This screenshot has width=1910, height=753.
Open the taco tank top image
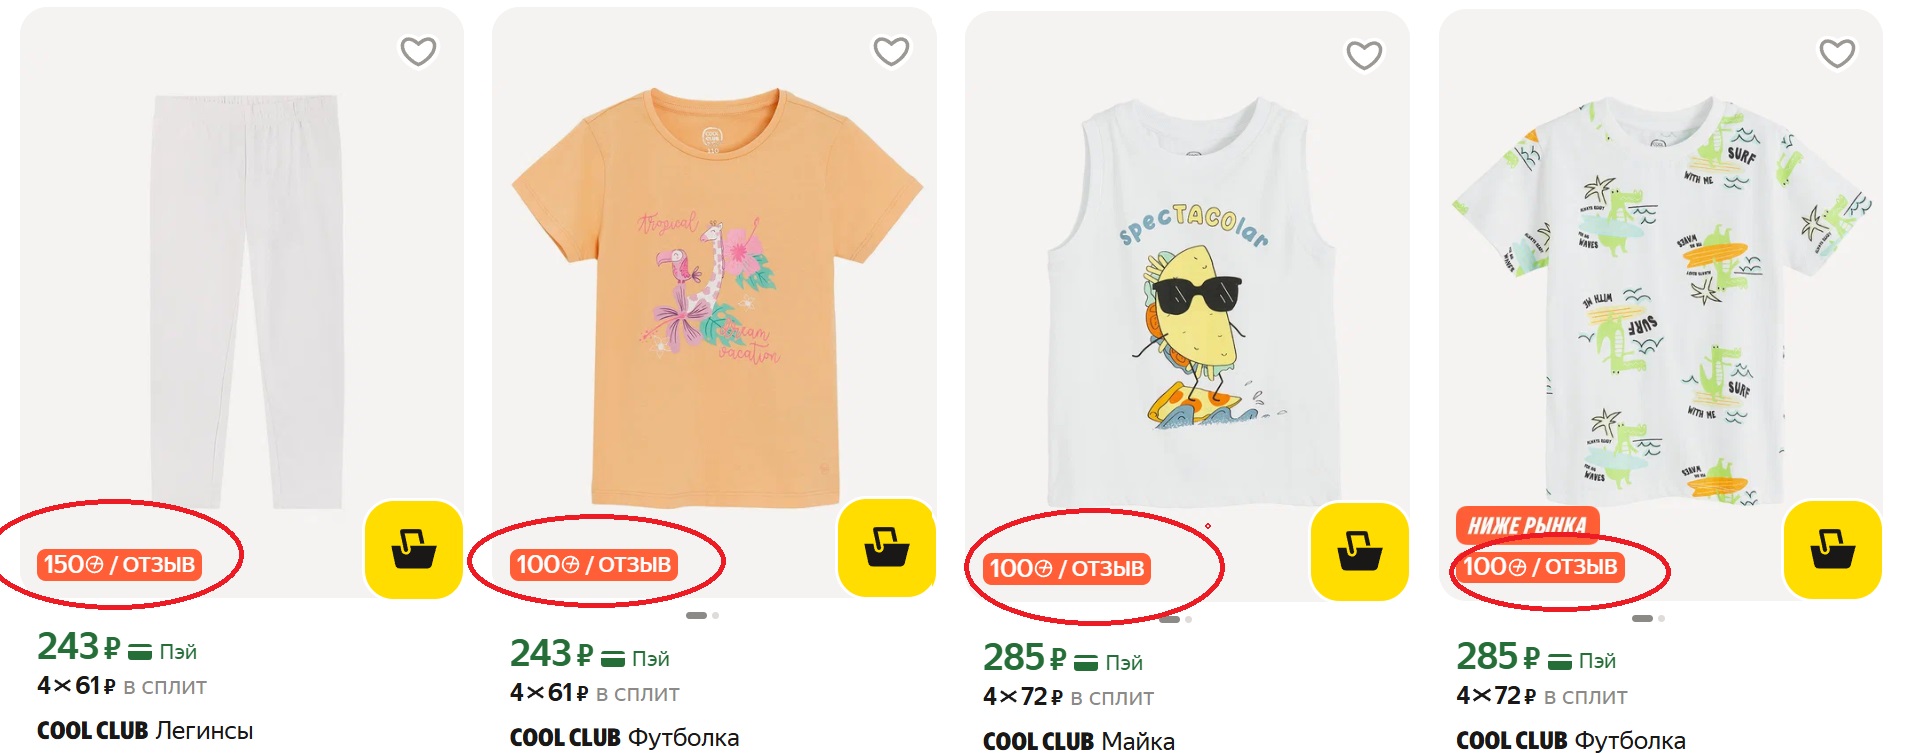1190,300
